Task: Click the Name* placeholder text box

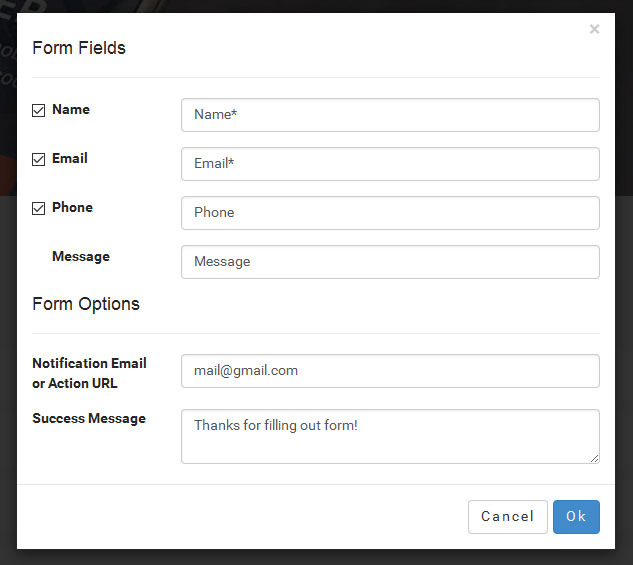Action: pos(390,115)
